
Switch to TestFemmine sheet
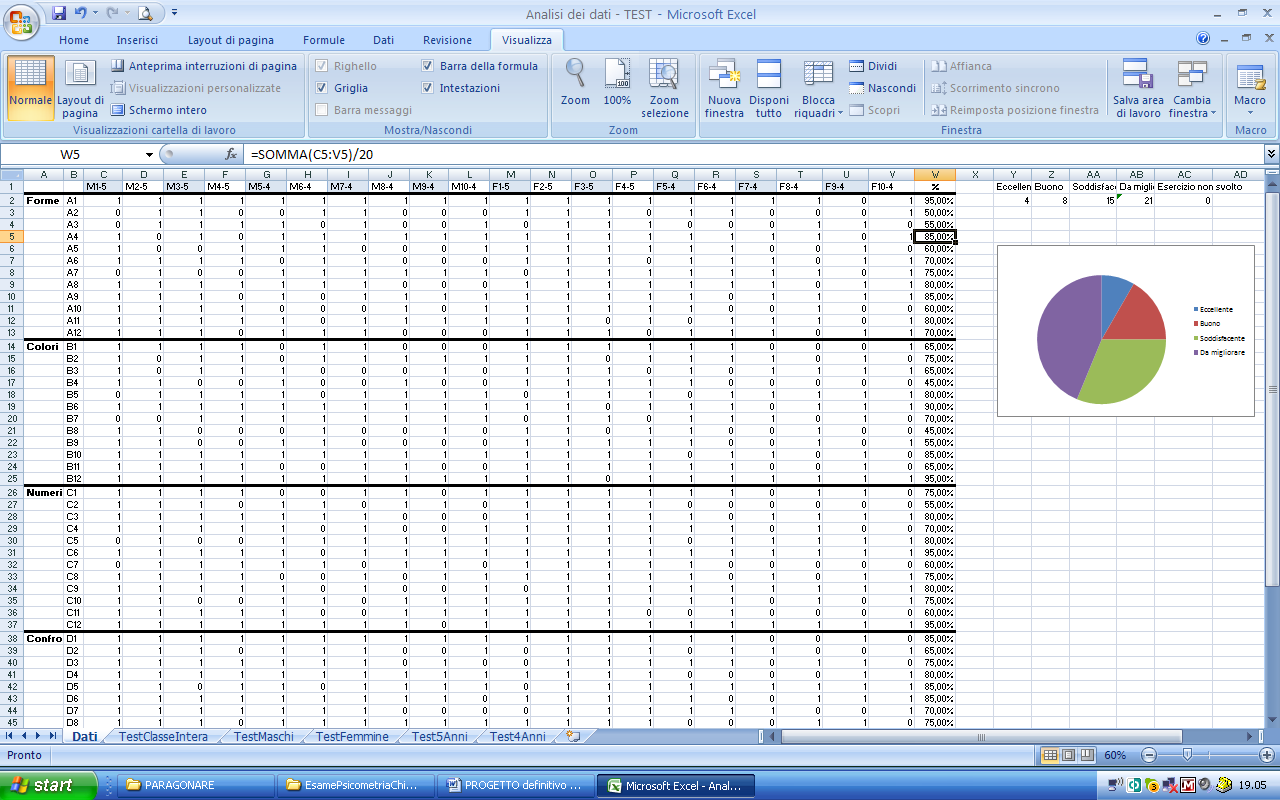pos(352,736)
